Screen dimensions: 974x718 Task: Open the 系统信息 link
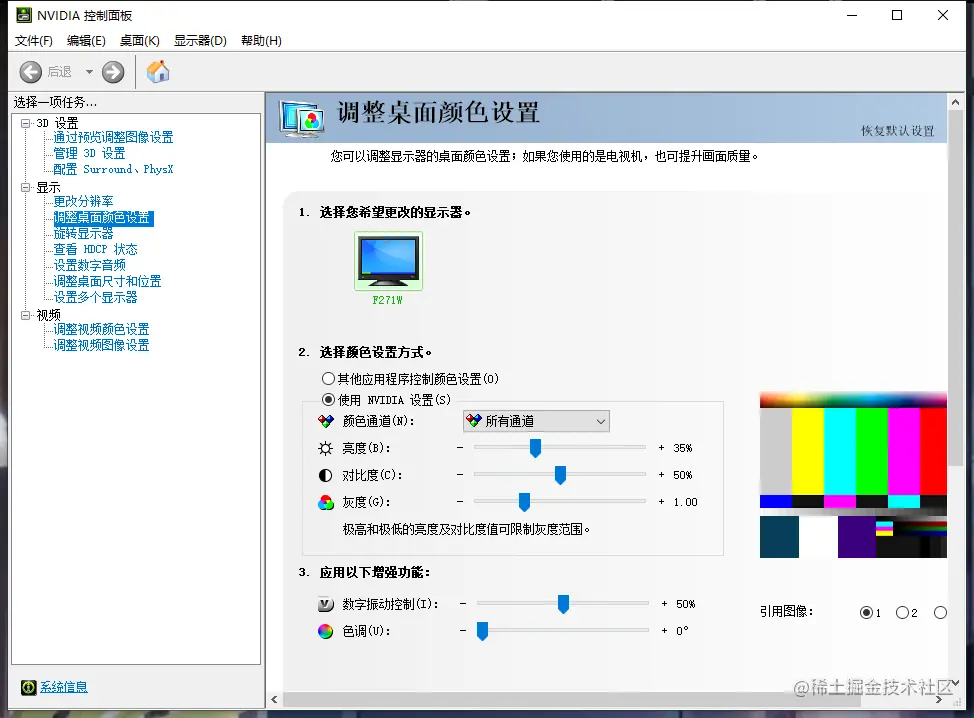point(63,687)
